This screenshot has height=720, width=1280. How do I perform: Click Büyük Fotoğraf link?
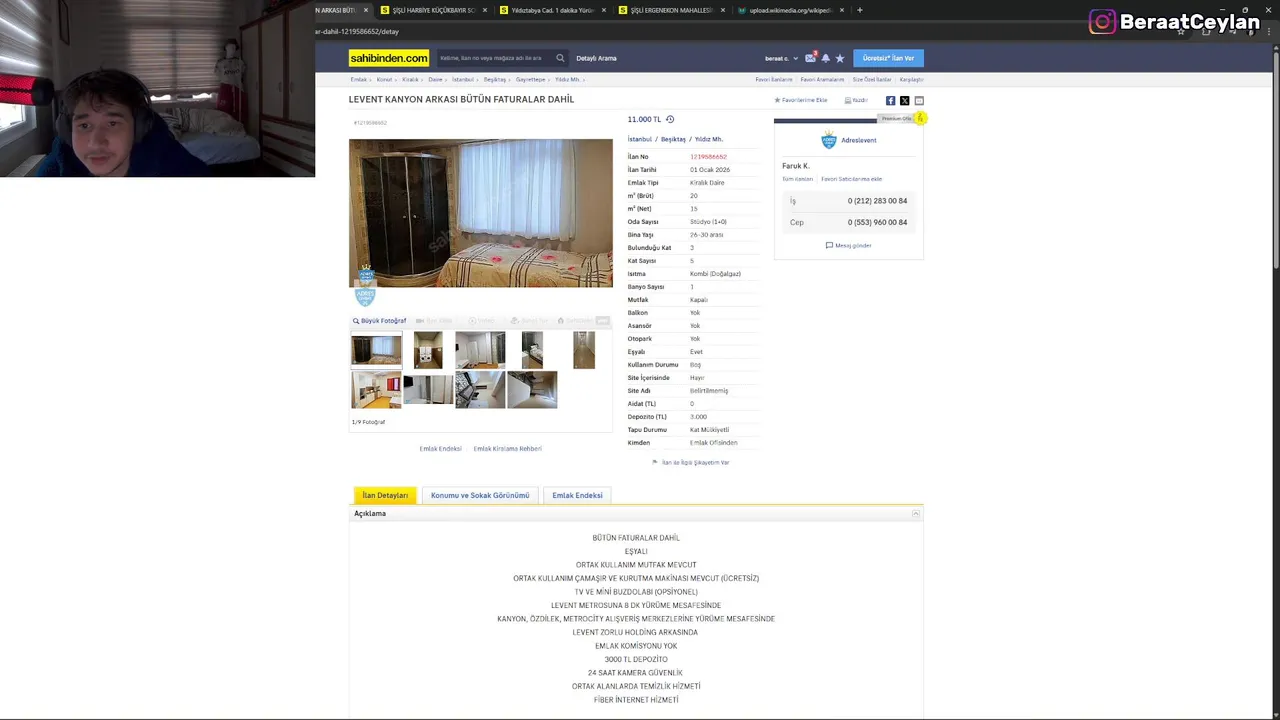380,321
